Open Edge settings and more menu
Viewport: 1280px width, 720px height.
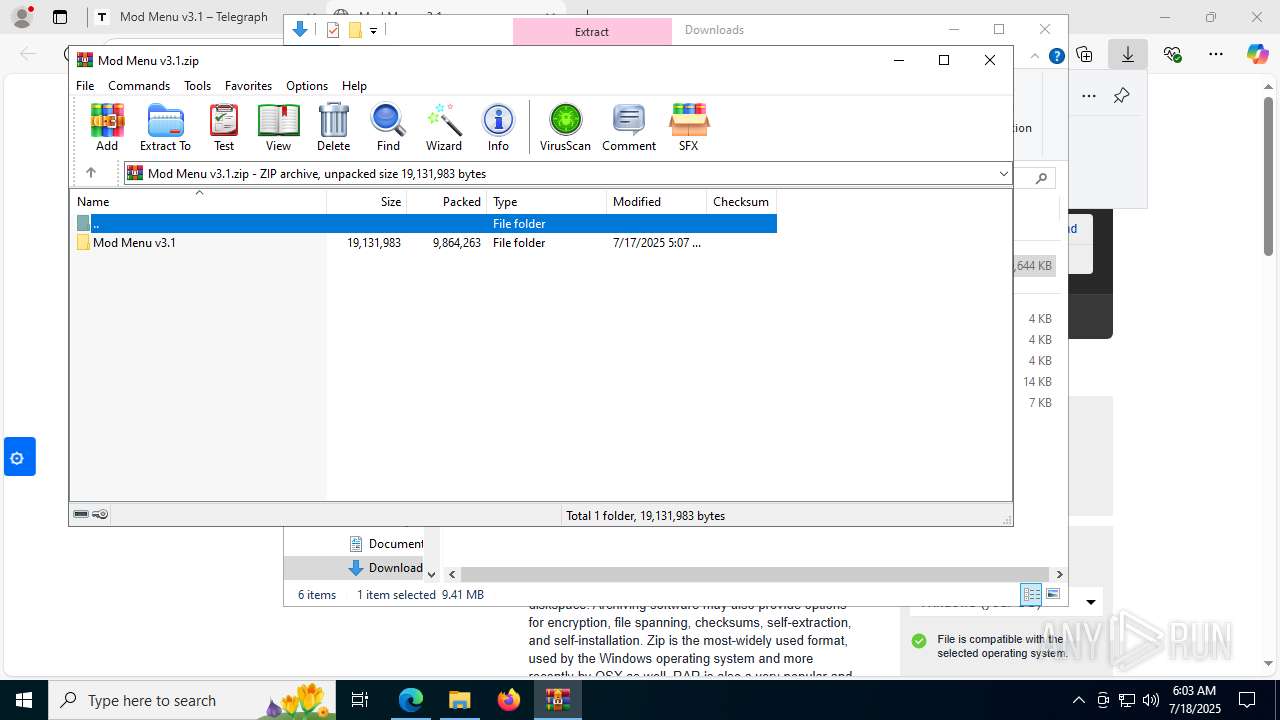pyautogui.click(x=1216, y=54)
